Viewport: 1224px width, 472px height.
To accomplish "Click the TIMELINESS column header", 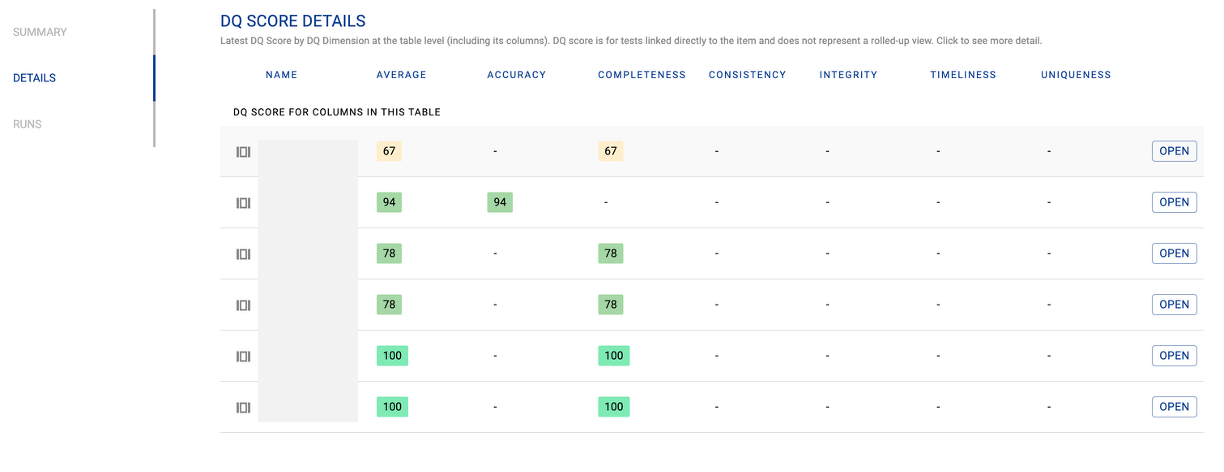I will (x=963, y=75).
